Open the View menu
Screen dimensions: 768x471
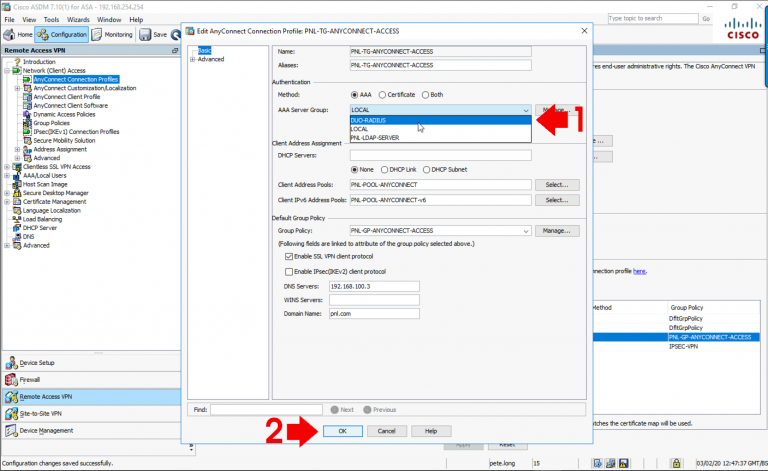29,20
